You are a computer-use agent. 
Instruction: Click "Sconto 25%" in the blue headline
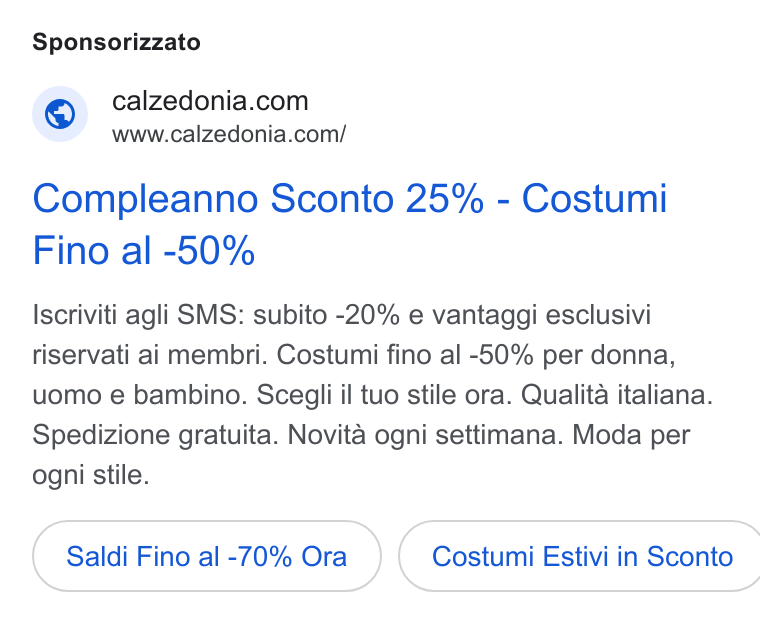click(x=377, y=198)
